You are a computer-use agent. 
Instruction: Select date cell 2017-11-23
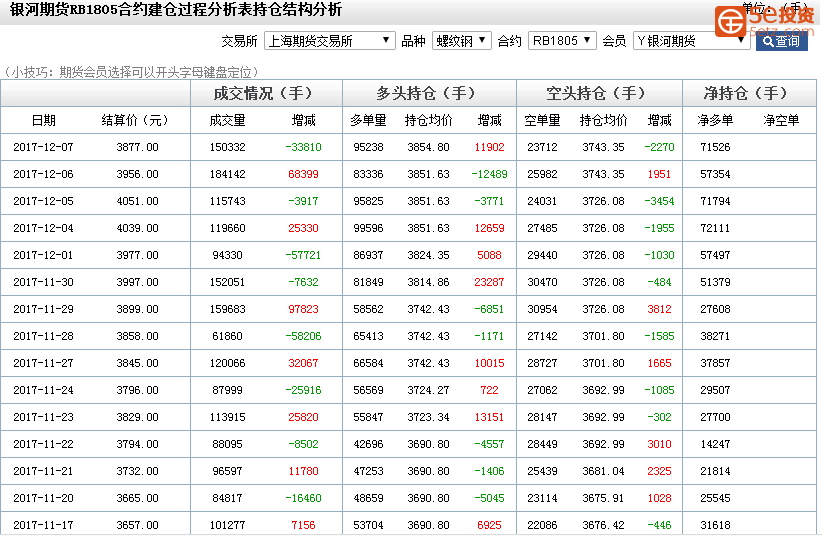[x=44, y=417]
